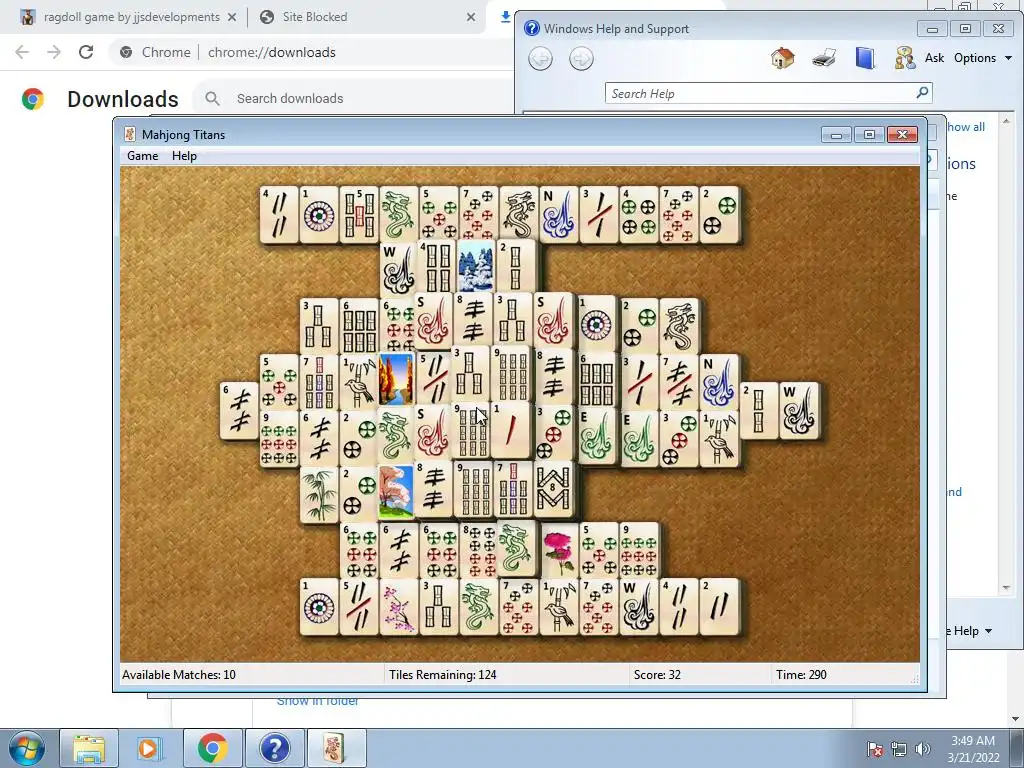Pick the 4 Character tile in the bottom row
Viewport: 1024px width, 768px height.
(679, 607)
